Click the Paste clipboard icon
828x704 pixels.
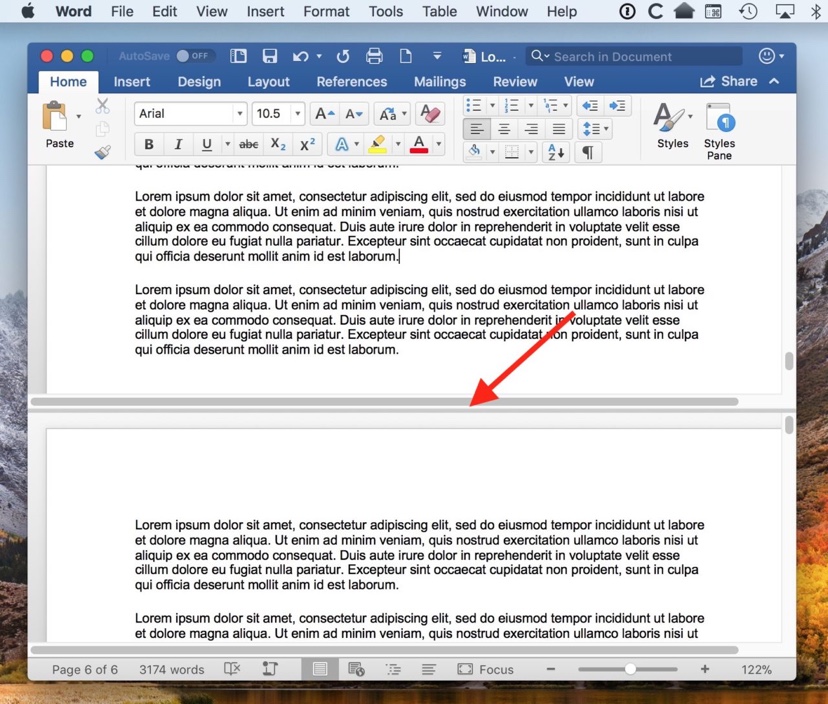tap(55, 116)
